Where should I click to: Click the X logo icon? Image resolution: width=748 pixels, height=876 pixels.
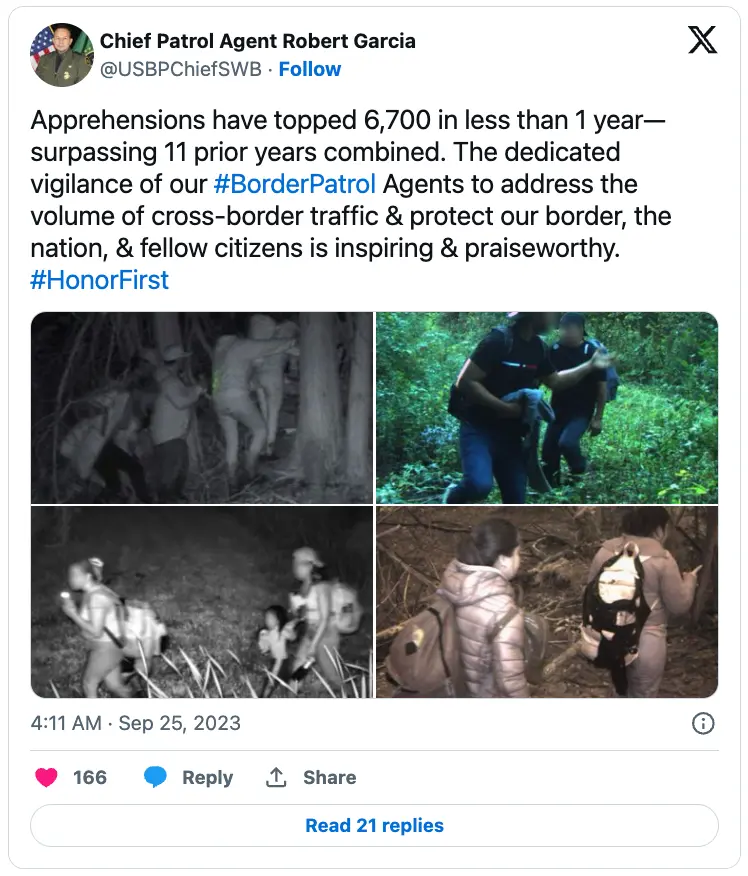[702, 40]
